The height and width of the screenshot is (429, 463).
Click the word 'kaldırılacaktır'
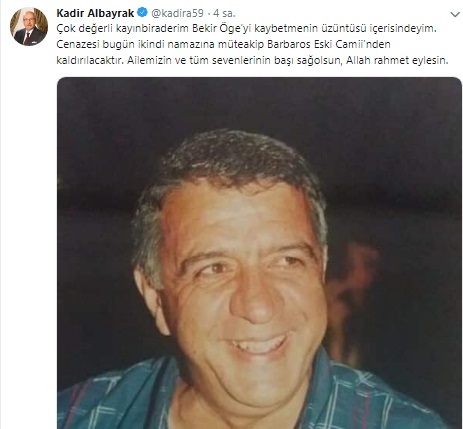[x=90, y=61]
